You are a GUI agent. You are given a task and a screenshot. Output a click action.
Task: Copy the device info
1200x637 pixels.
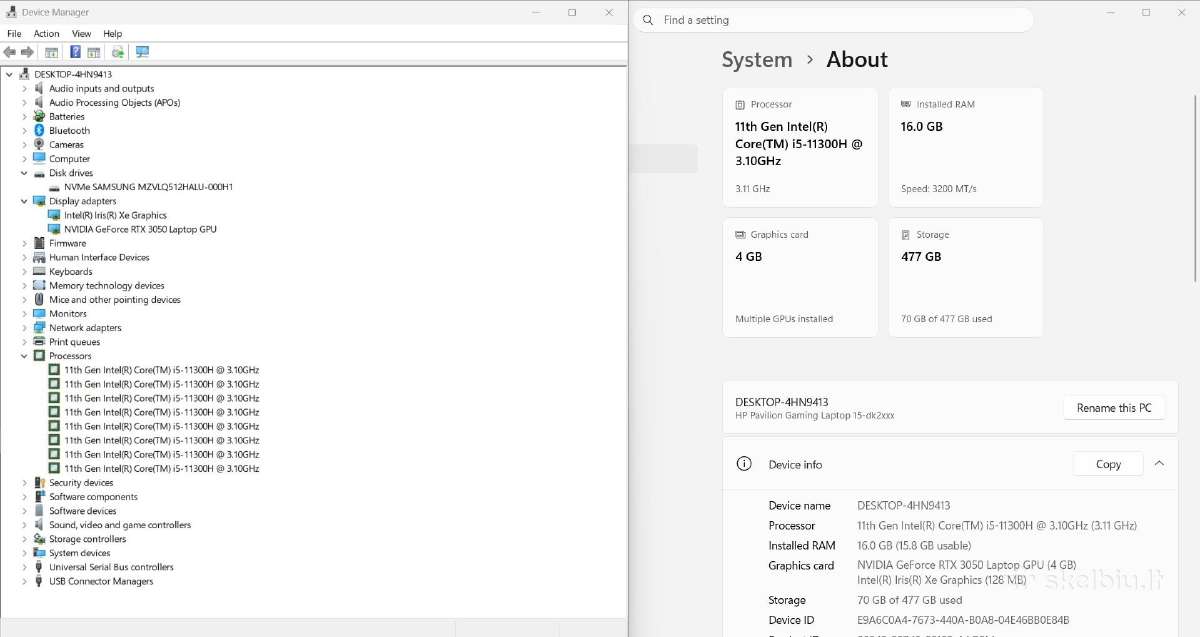click(1108, 464)
